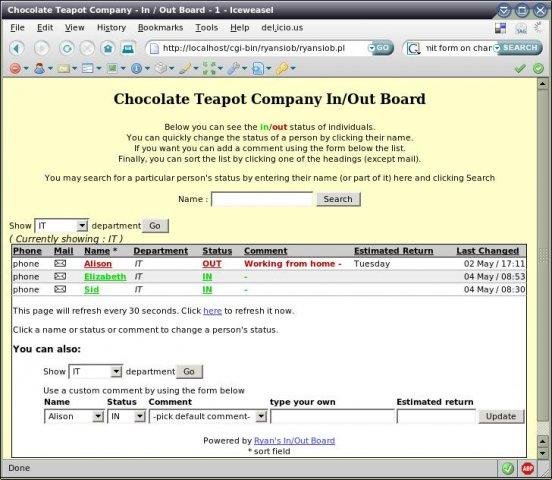Click Sid's name link
This screenshot has height=480, width=552.
pos(92,290)
